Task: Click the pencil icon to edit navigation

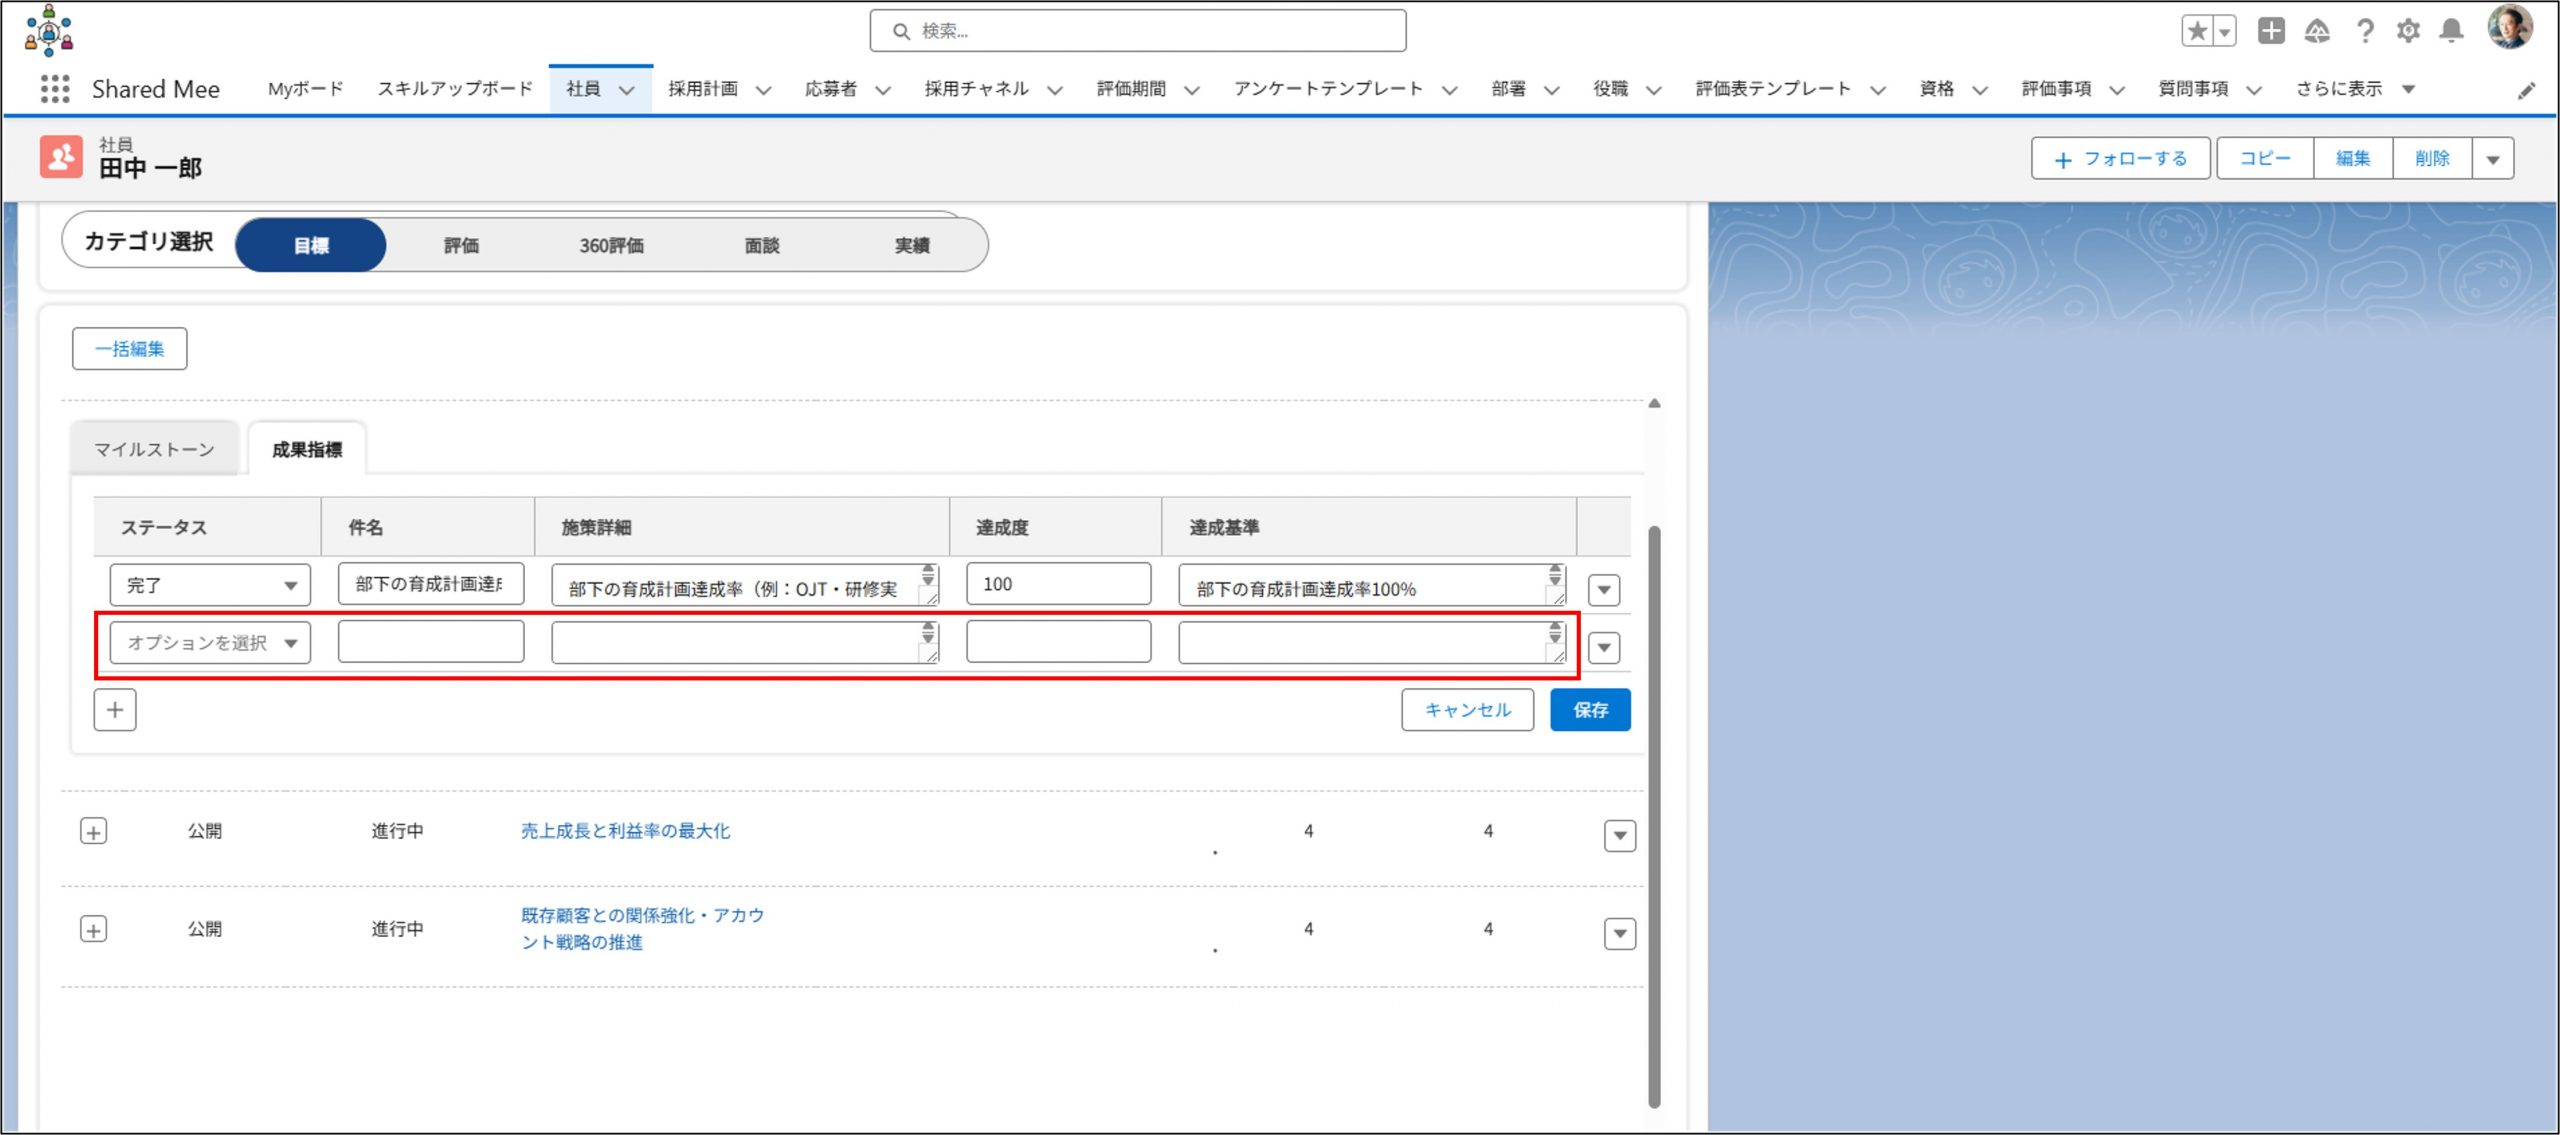Action: coord(2526,91)
